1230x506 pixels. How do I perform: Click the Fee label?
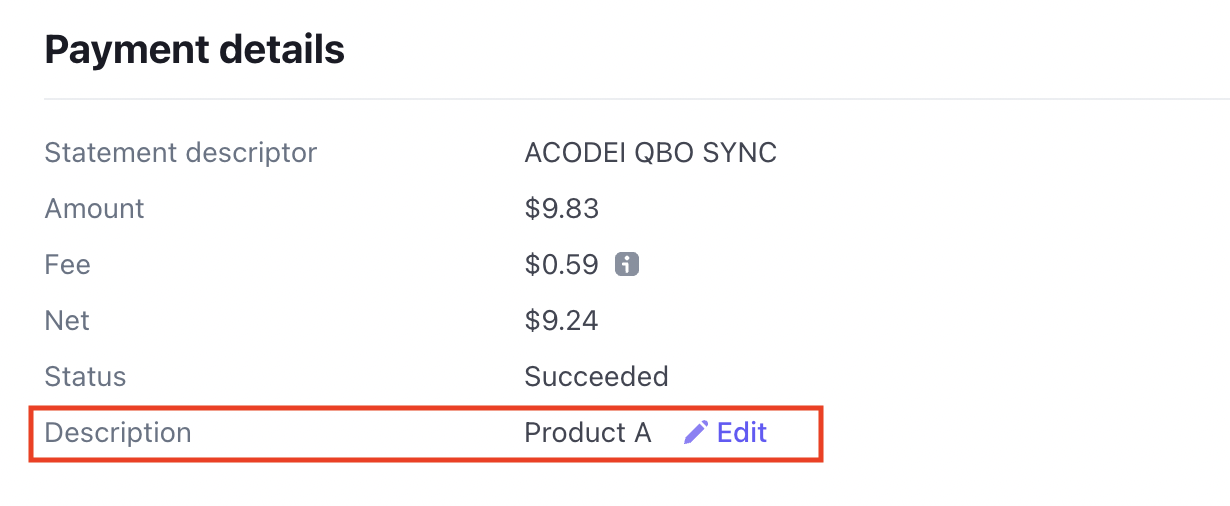click(68, 265)
